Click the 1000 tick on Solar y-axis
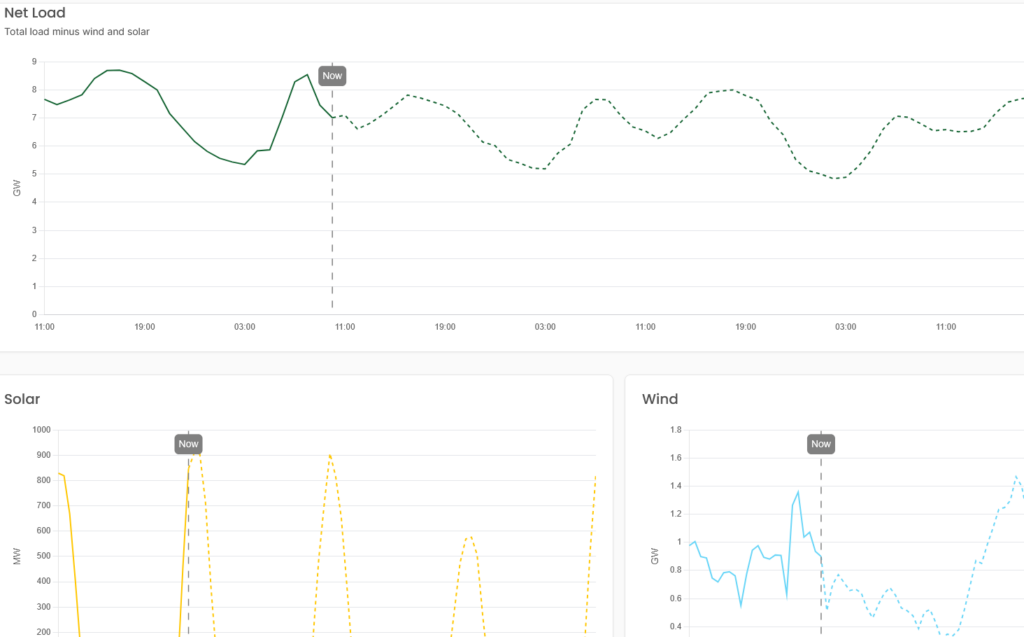 [x=41, y=430]
